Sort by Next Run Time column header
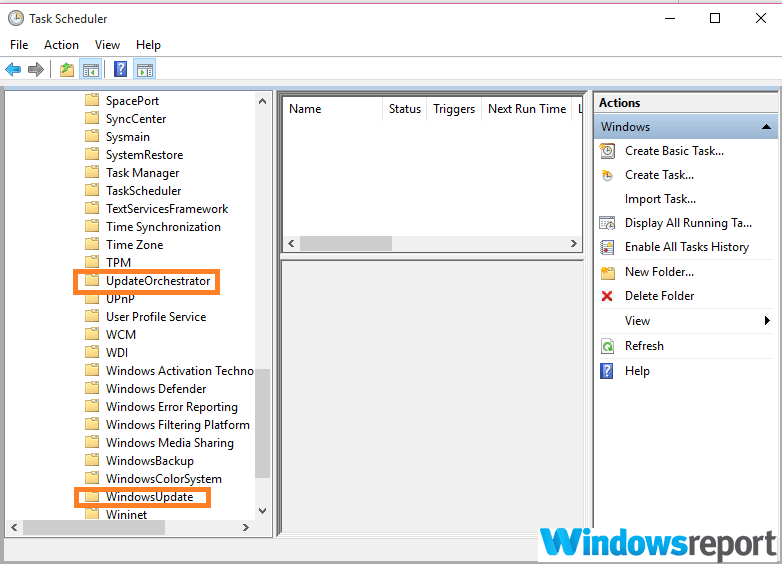782x564 pixels. point(527,109)
